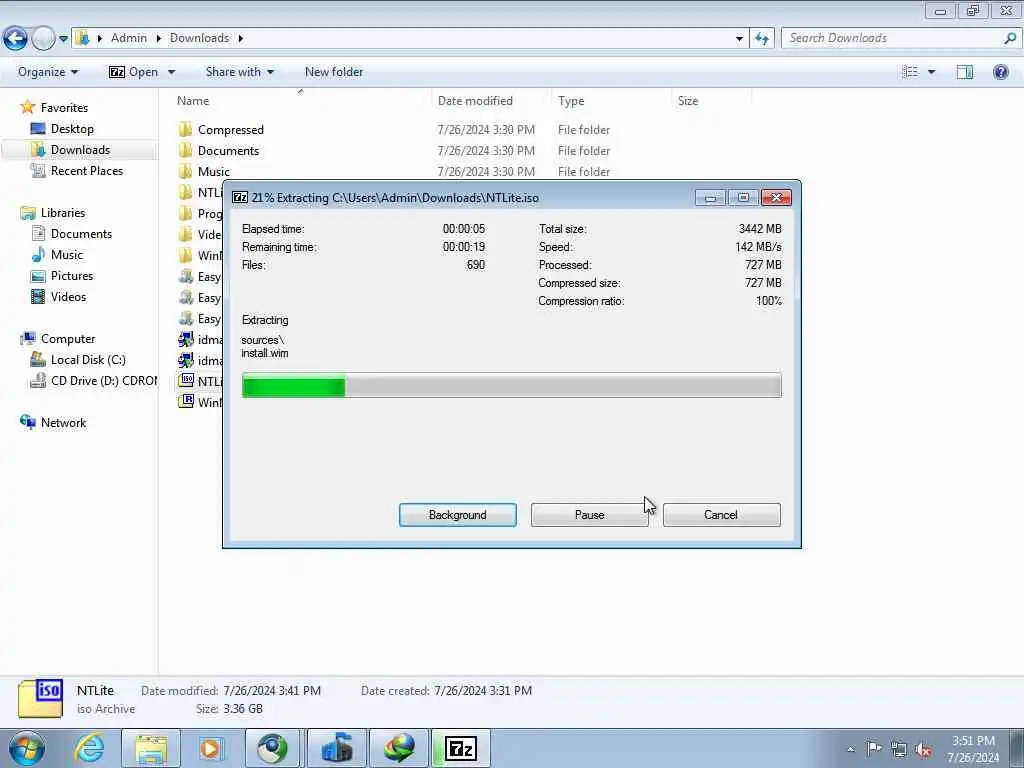The height and width of the screenshot is (768, 1024).
Task: Open Windows Media Player taskbar icon
Action: (211, 748)
